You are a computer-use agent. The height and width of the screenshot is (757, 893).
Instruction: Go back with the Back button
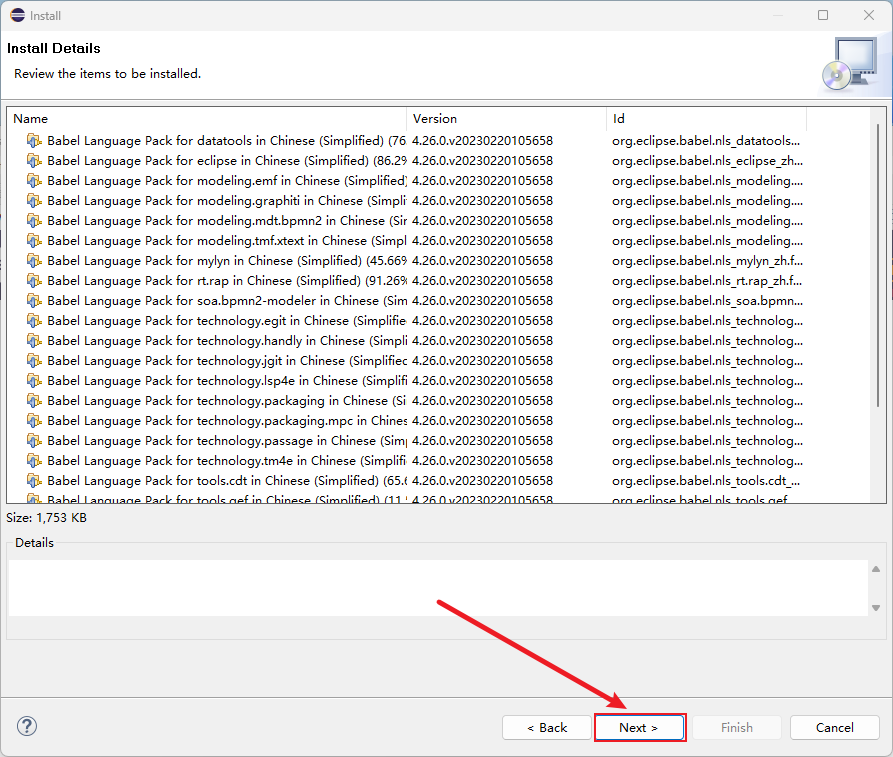point(547,727)
